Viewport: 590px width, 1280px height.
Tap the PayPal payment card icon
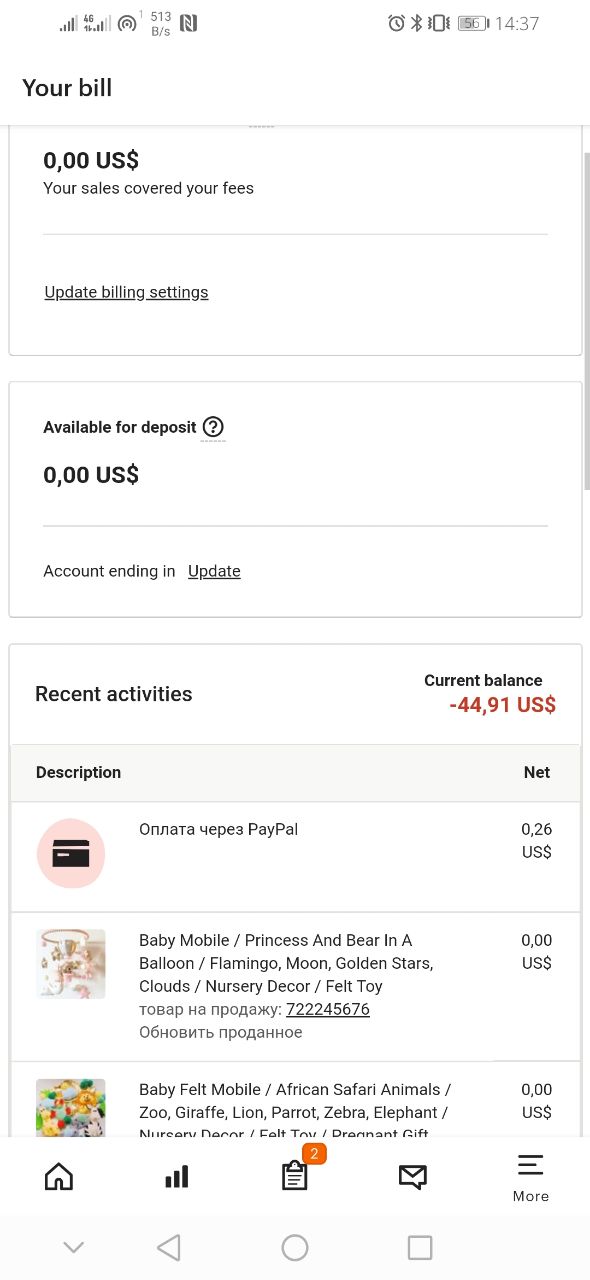tap(71, 853)
